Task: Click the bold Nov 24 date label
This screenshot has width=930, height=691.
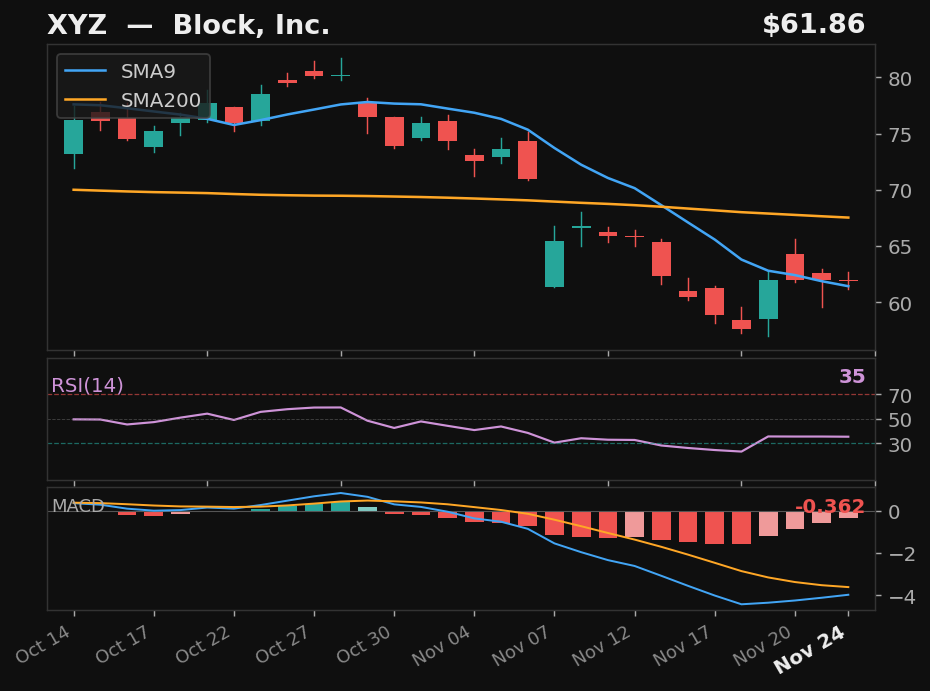Action: click(810, 649)
